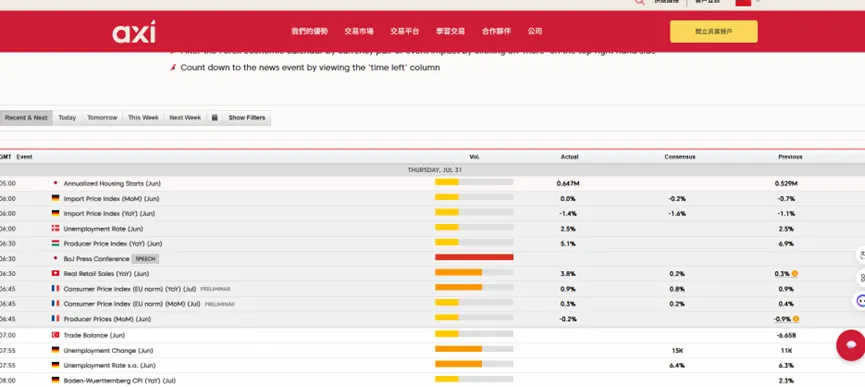Open 交易市場 navigation menu
Viewport: 865px width, 387px height.
[x=359, y=31]
